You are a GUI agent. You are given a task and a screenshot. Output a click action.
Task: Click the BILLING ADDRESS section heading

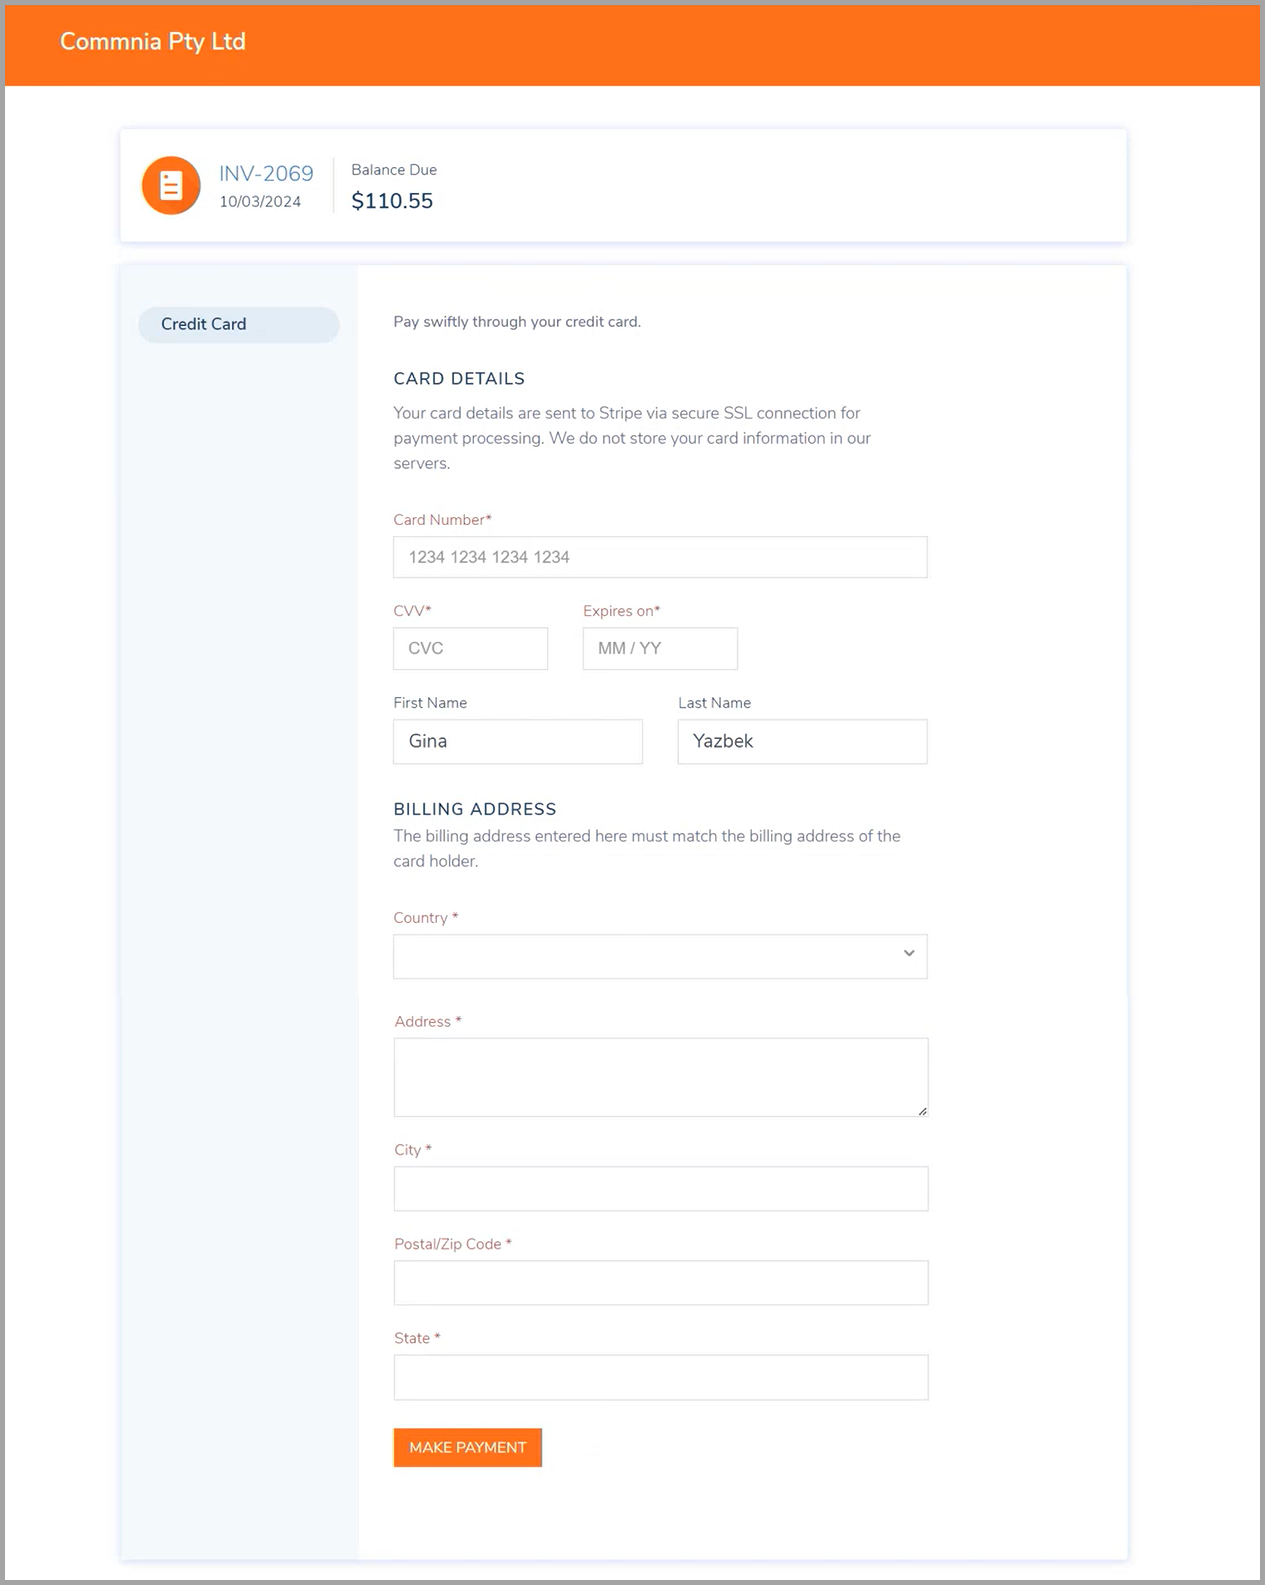pos(475,808)
